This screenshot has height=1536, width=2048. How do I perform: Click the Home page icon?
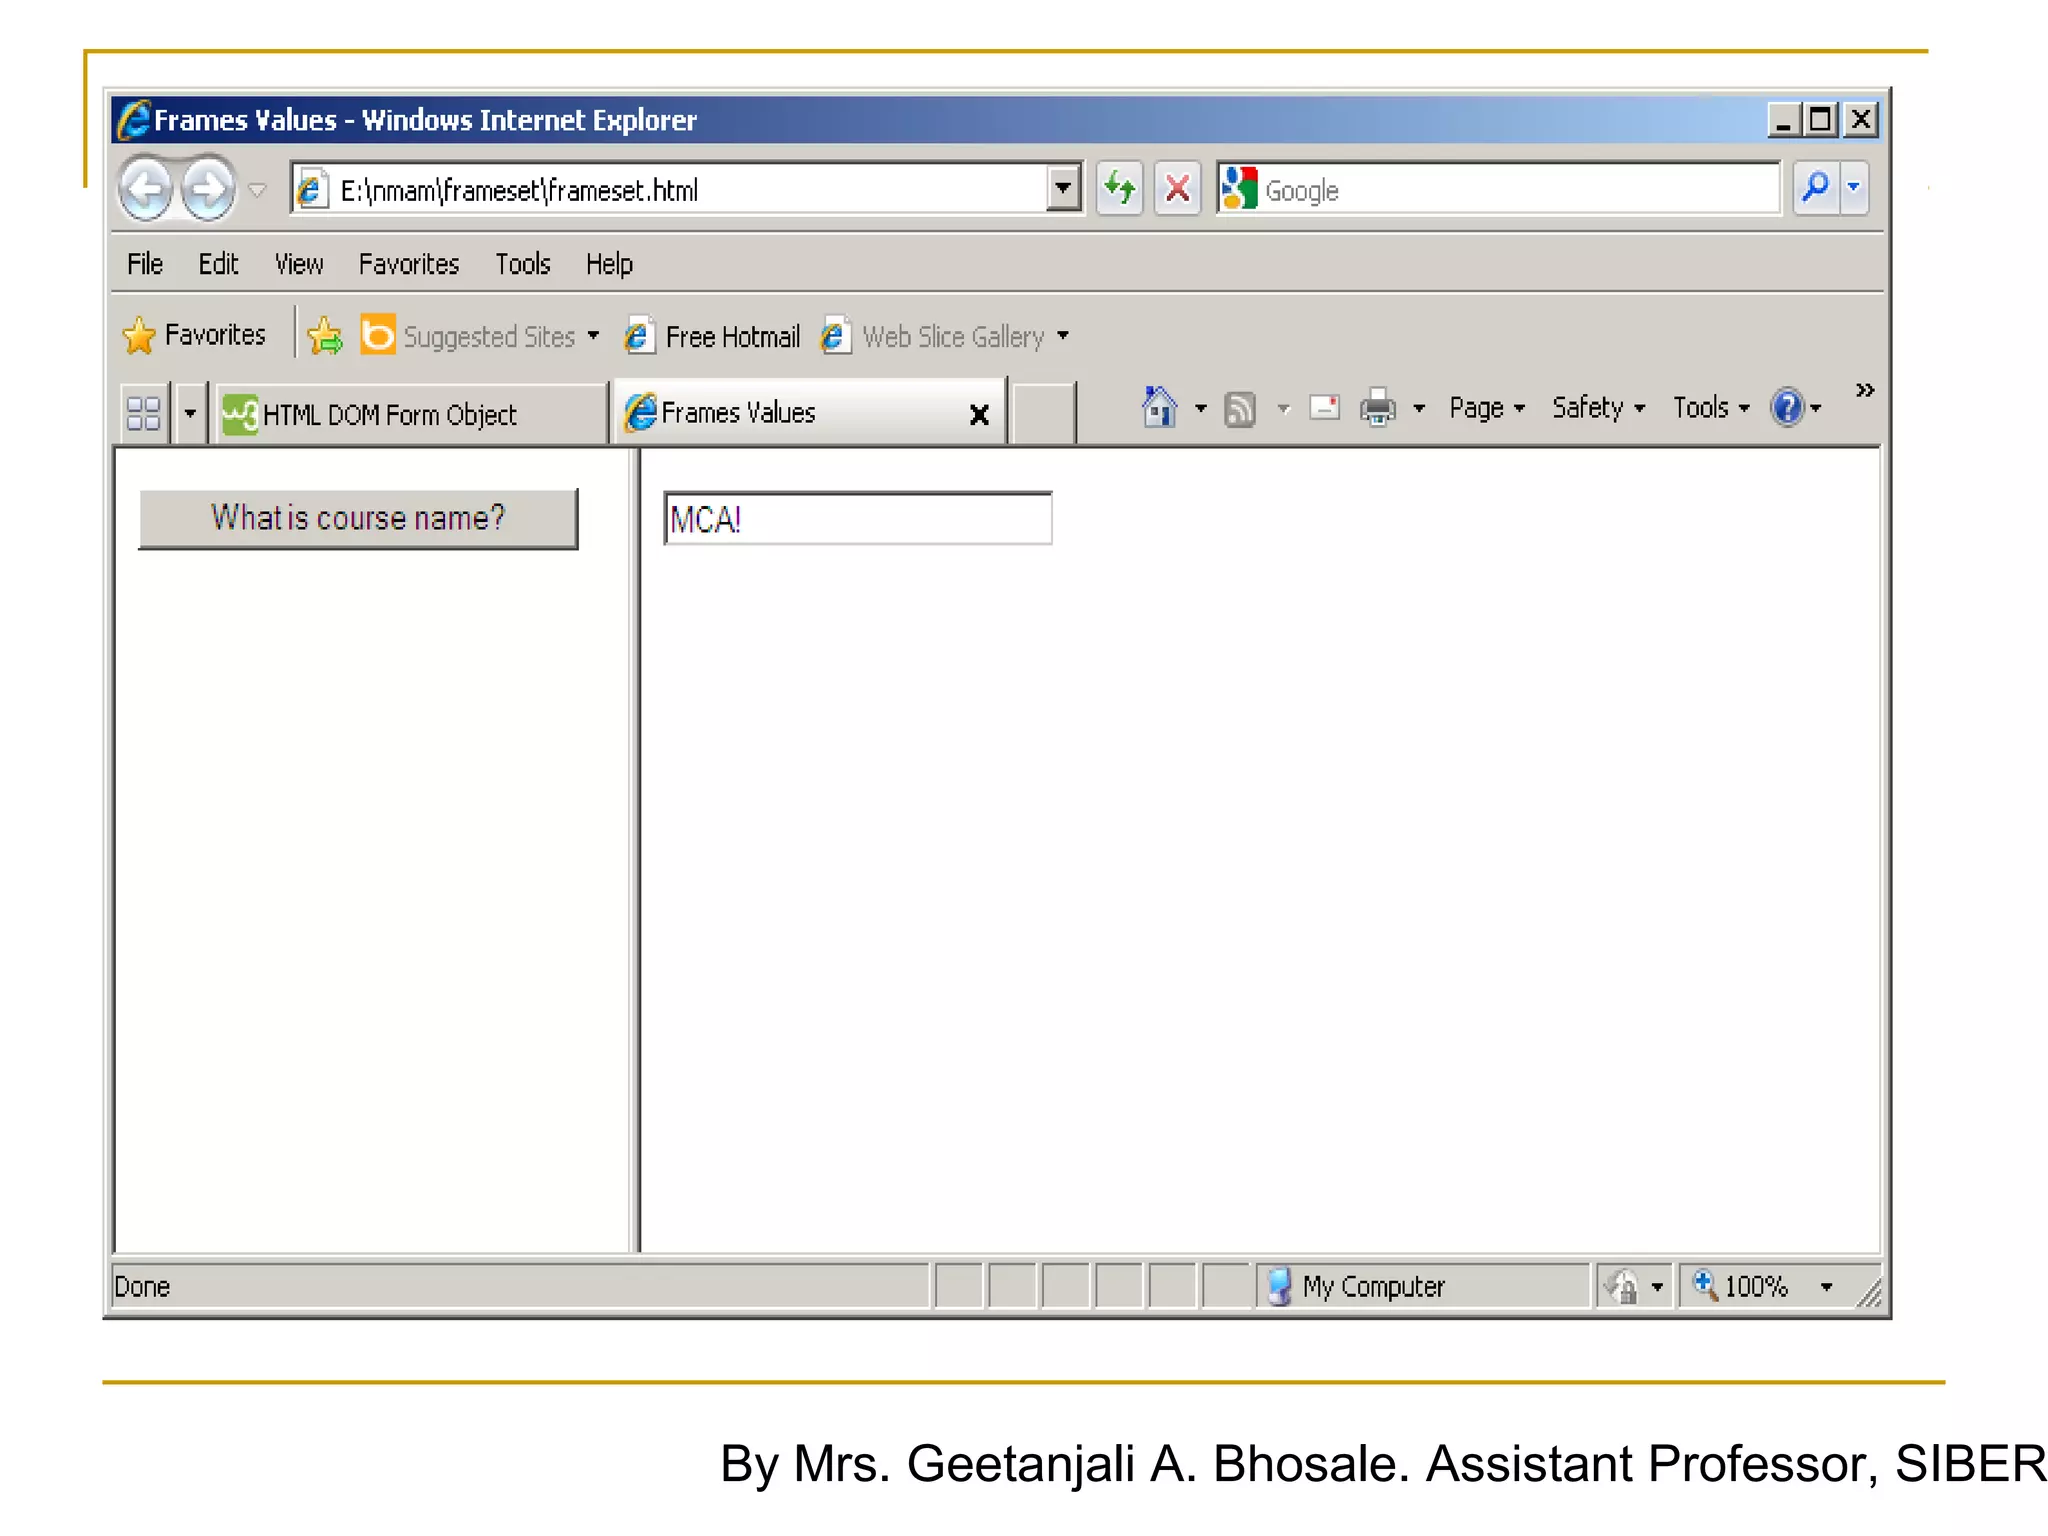[x=1159, y=408]
